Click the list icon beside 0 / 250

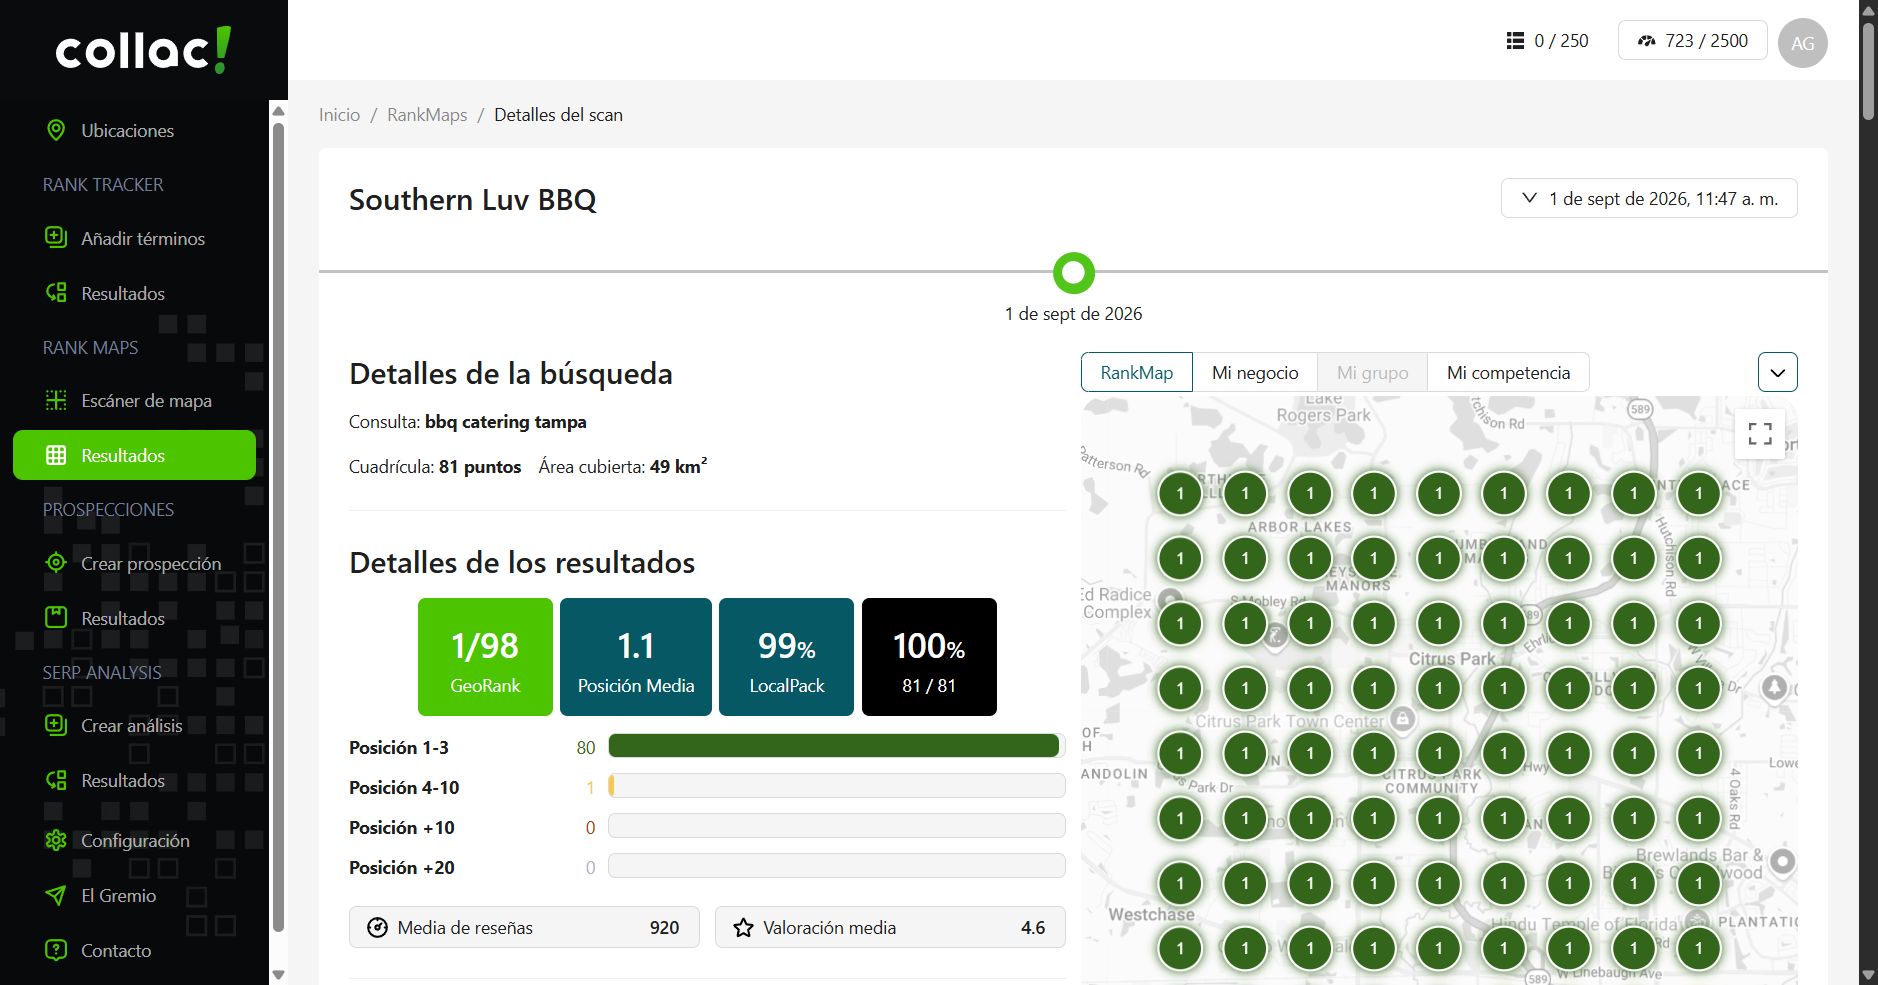click(1515, 41)
